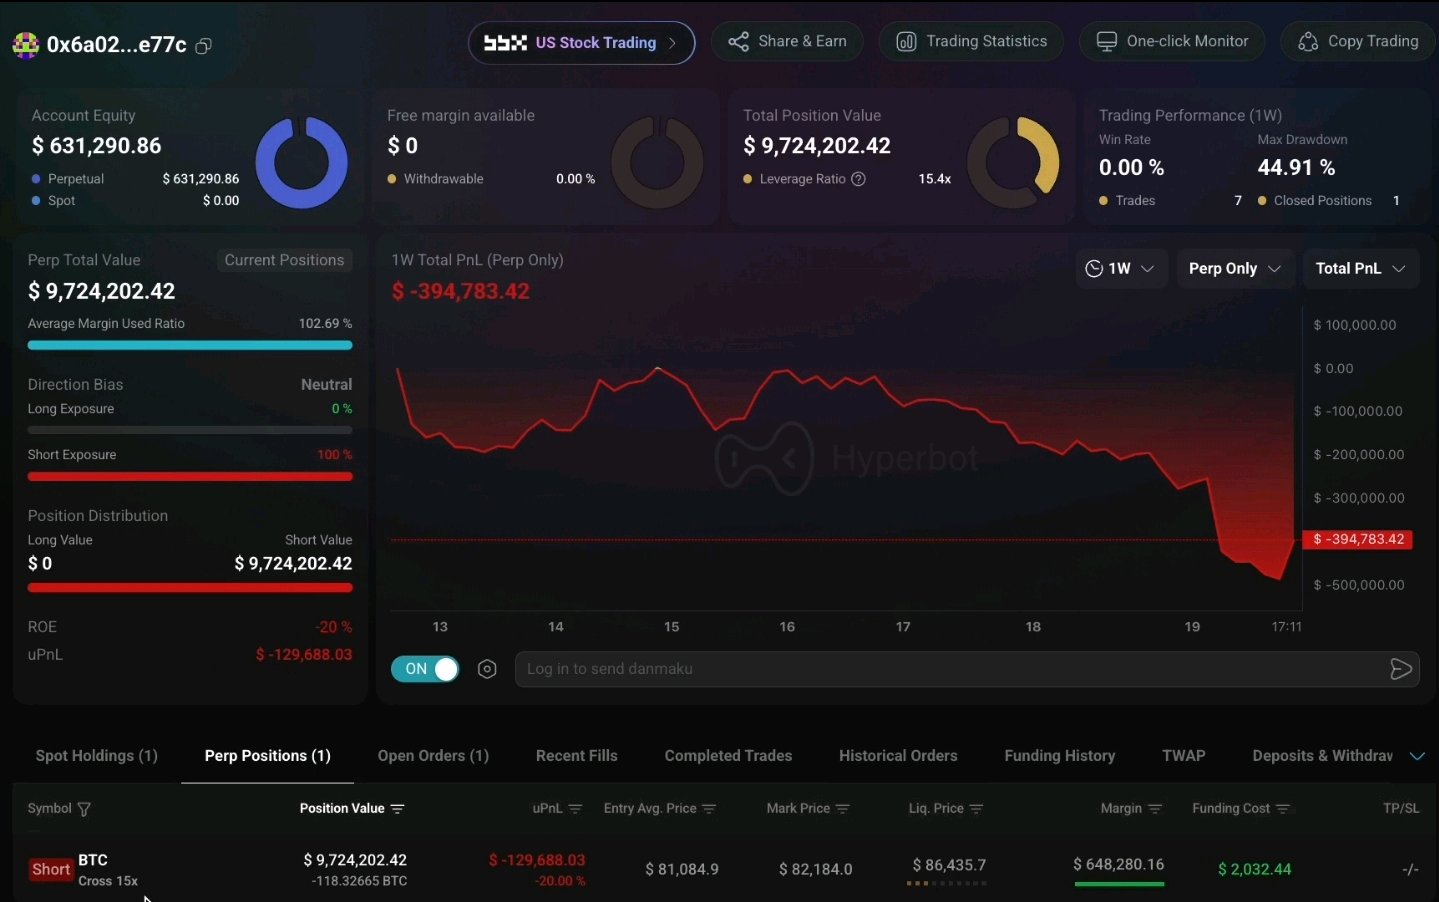Sort by Margin column icon
The image size is (1439, 902).
(1155, 809)
